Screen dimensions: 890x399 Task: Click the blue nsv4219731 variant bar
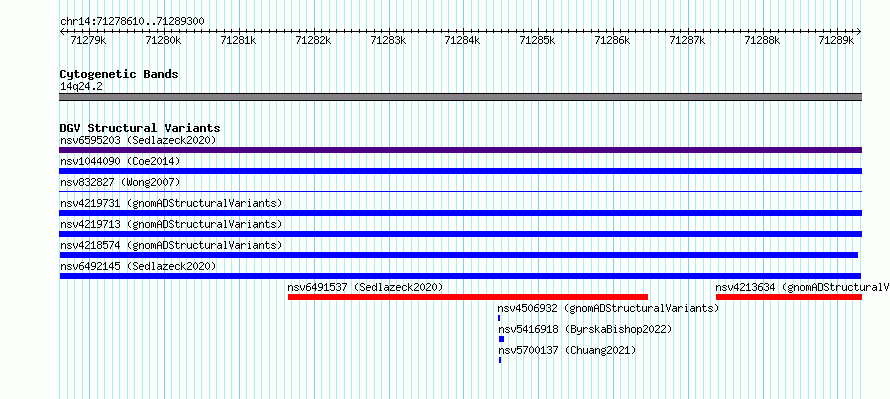[460, 213]
